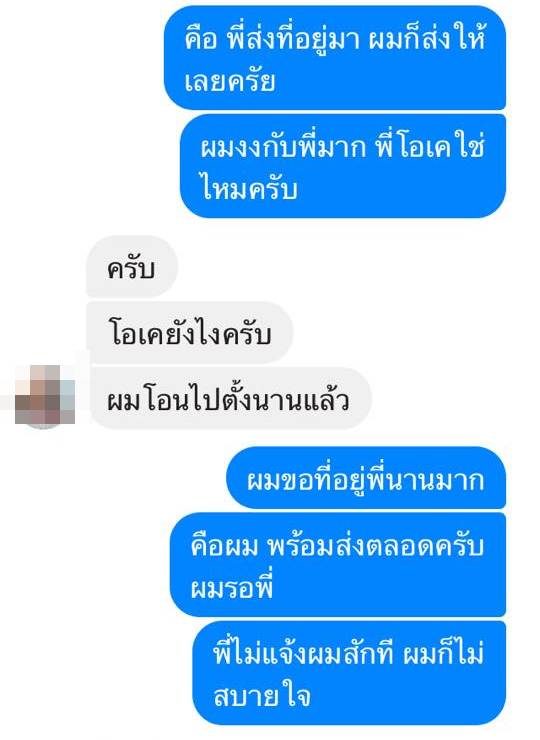Click the topmost blue sent message

335,58
